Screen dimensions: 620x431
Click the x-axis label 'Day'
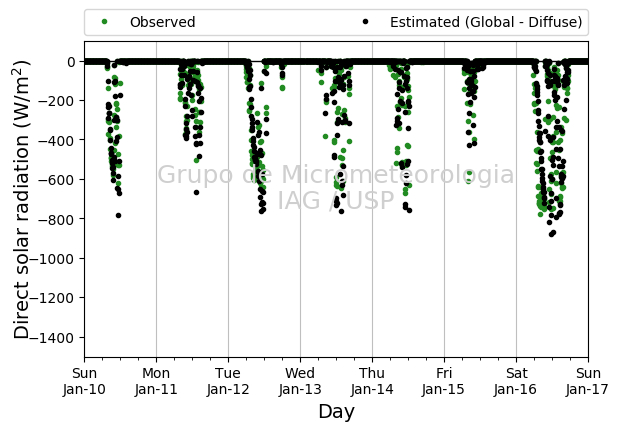(336, 412)
